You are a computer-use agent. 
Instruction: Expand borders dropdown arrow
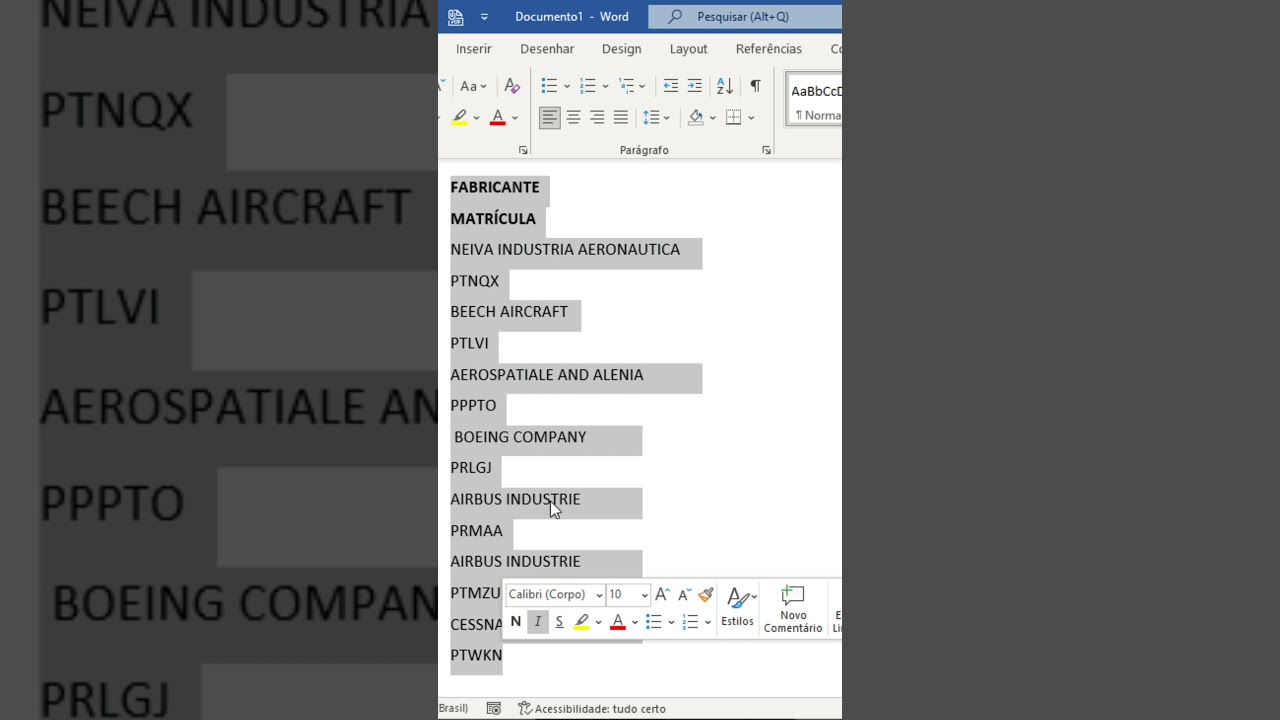tap(751, 118)
